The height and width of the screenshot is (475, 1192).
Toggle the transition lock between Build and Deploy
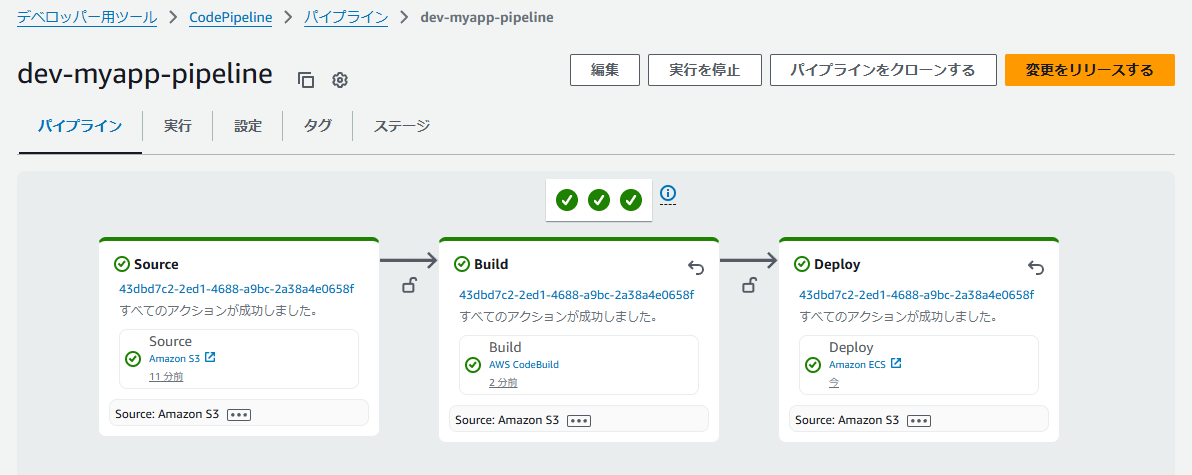(749, 287)
